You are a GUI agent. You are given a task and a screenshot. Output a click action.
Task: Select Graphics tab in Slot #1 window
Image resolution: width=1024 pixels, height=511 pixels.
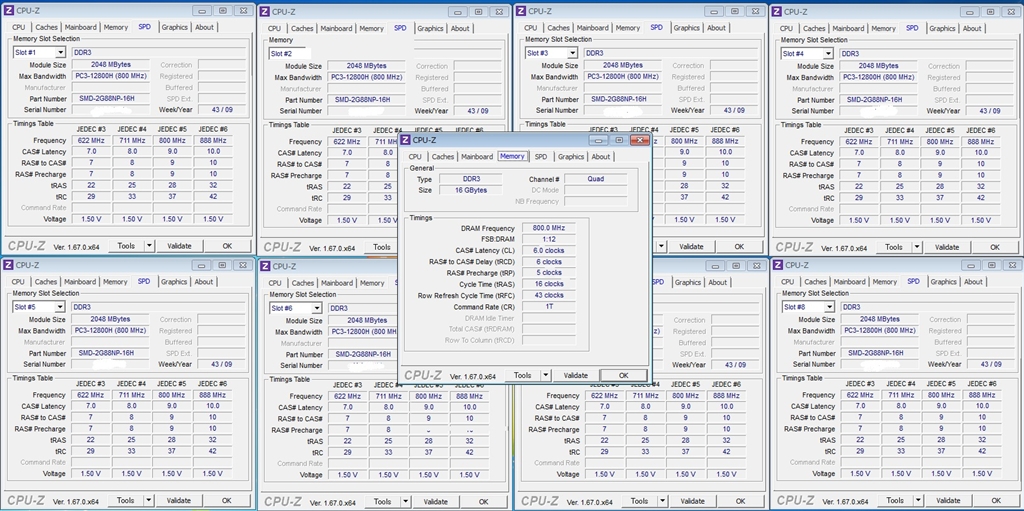click(x=174, y=27)
